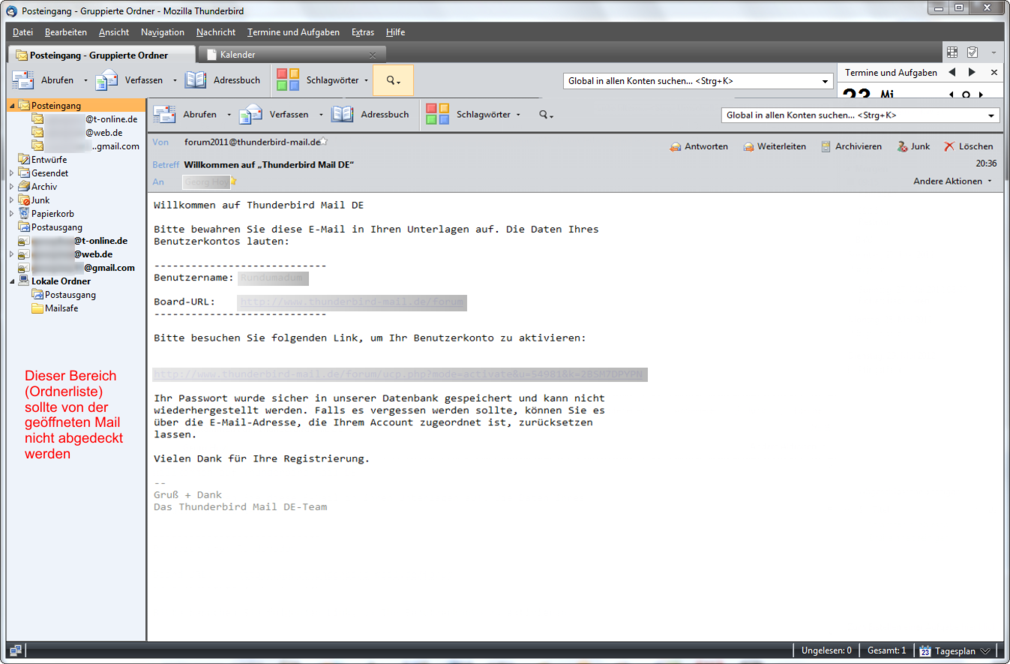Image resolution: width=1010 pixels, height=664 pixels.
Task: Switch to the Kalender tab
Action: point(292,55)
